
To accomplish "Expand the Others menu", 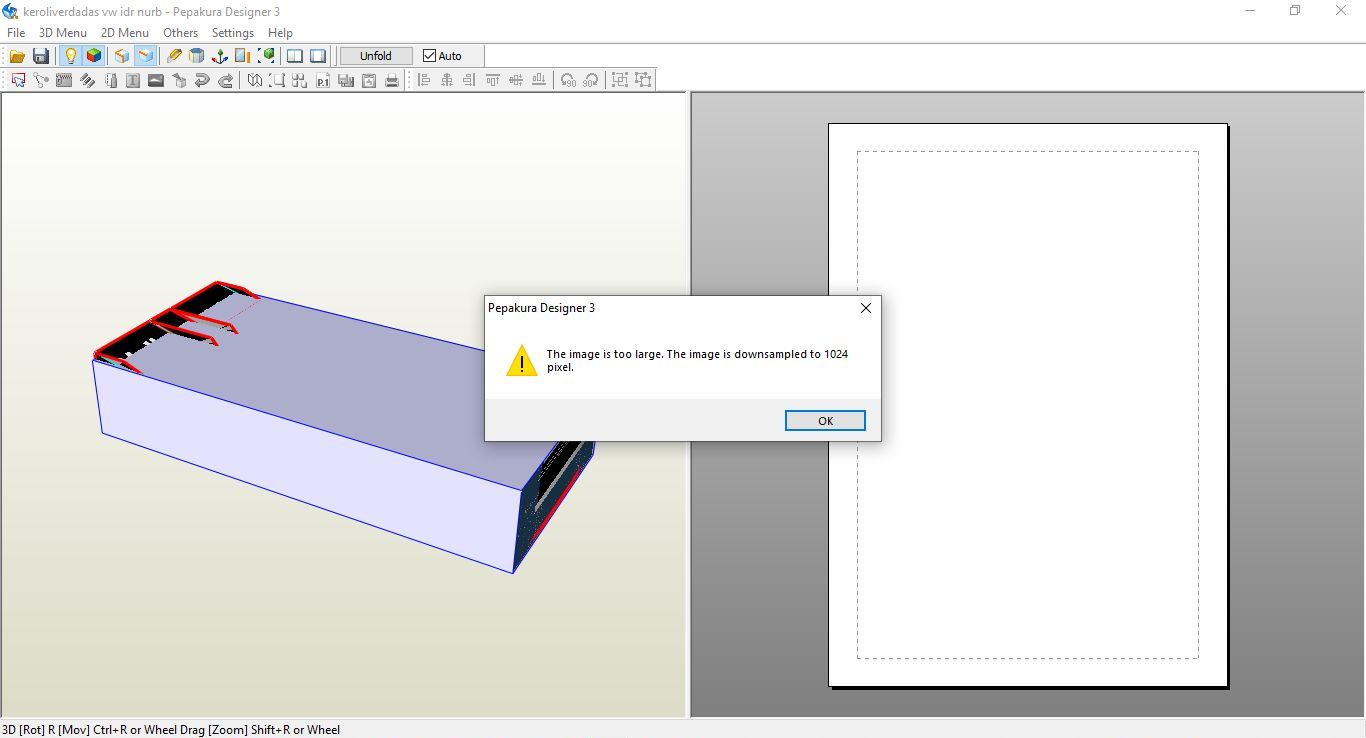I will [x=181, y=32].
